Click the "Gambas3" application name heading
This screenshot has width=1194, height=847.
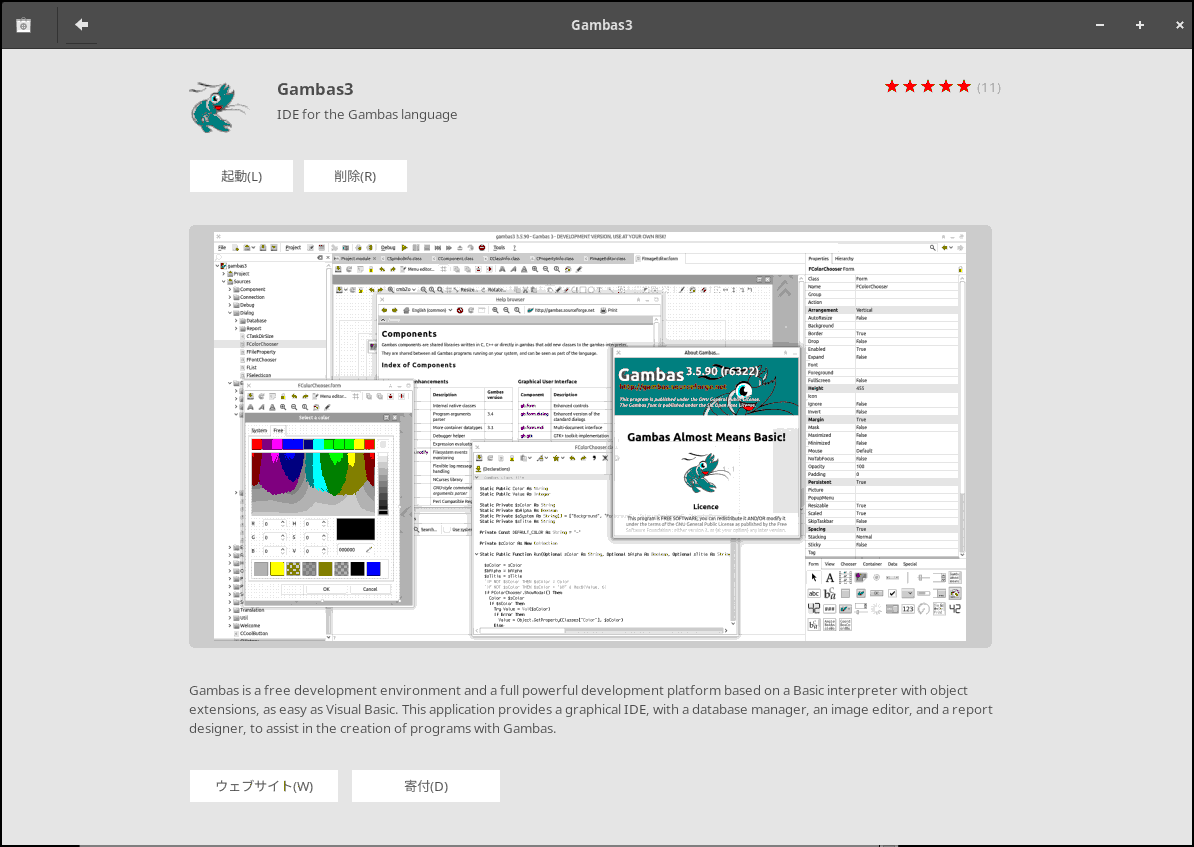pos(315,89)
